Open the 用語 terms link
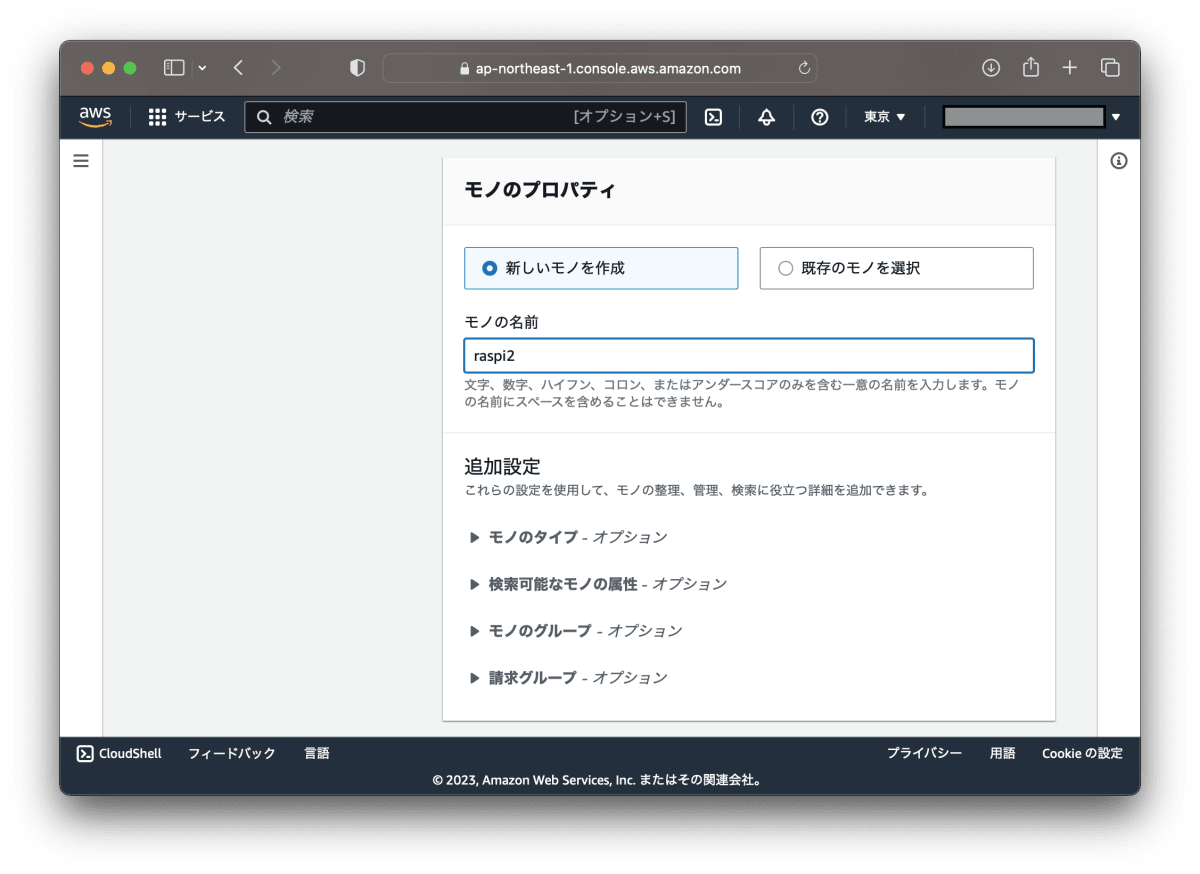The image size is (1200, 874). [1003, 753]
